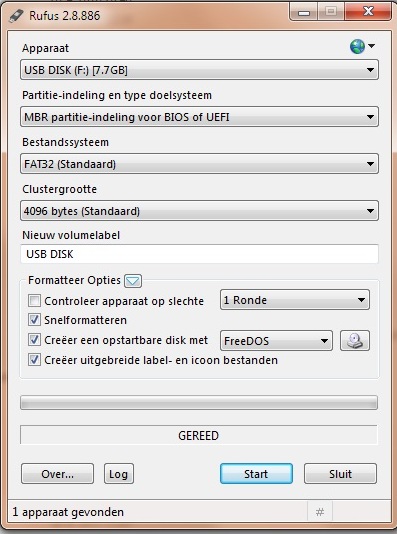The width and height of the screenshot is (397, 534).
Task: Open the Apparaat USB DISK dropdown
Action: 199,70
